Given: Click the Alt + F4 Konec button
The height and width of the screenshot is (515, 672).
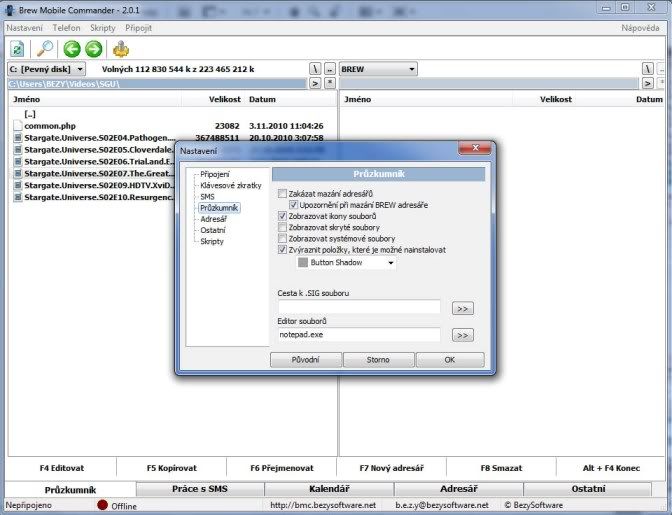Looking at the screenshot, I should pyautogui.click(x=611, y=468).
